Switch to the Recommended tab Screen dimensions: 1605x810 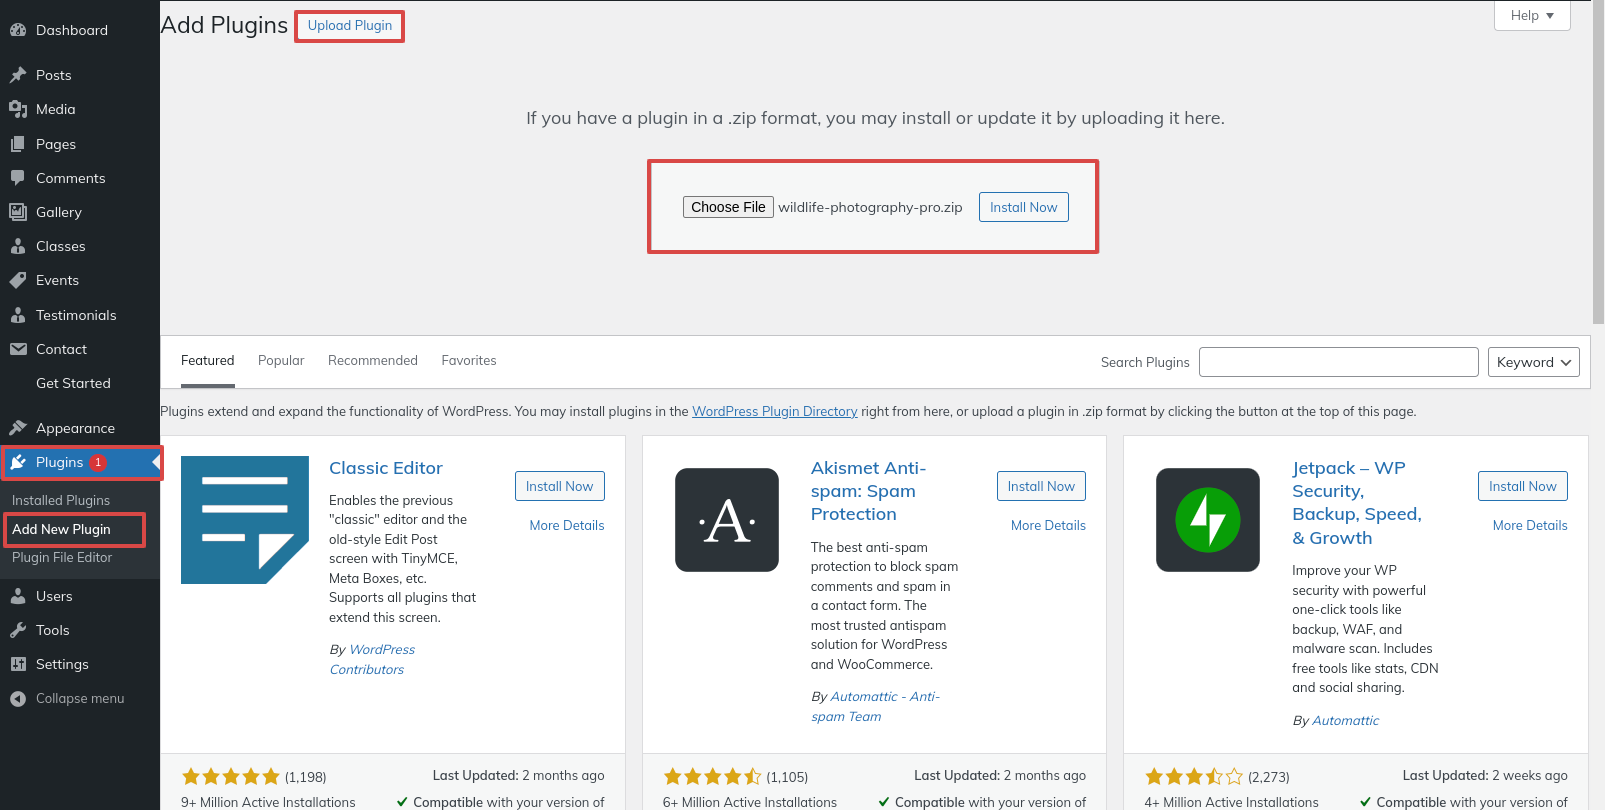pos(373,361)
